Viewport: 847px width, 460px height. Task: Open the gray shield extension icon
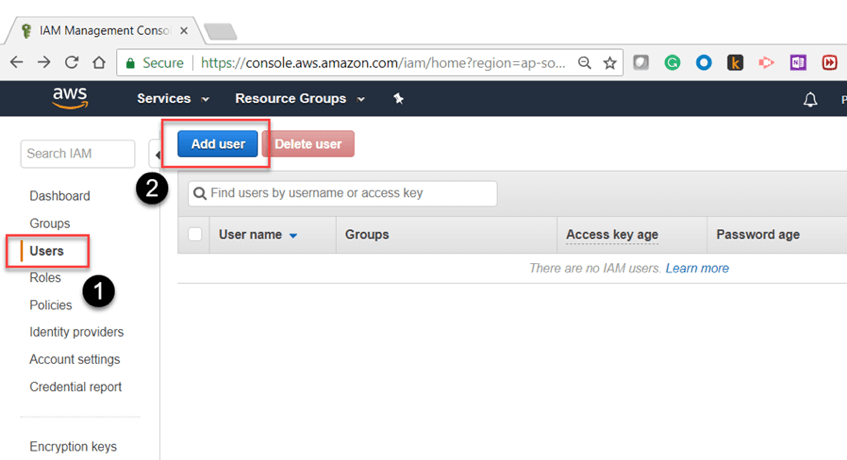[x=641, y=63]
